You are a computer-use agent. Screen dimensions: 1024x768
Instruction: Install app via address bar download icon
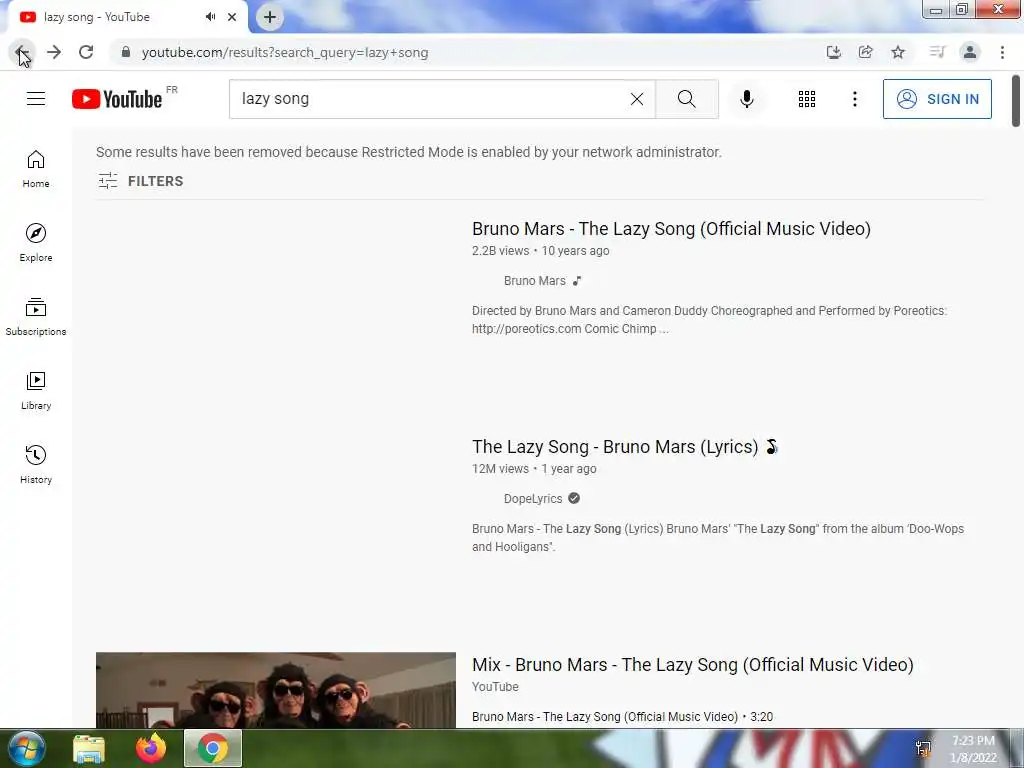(x=833, y=52)
